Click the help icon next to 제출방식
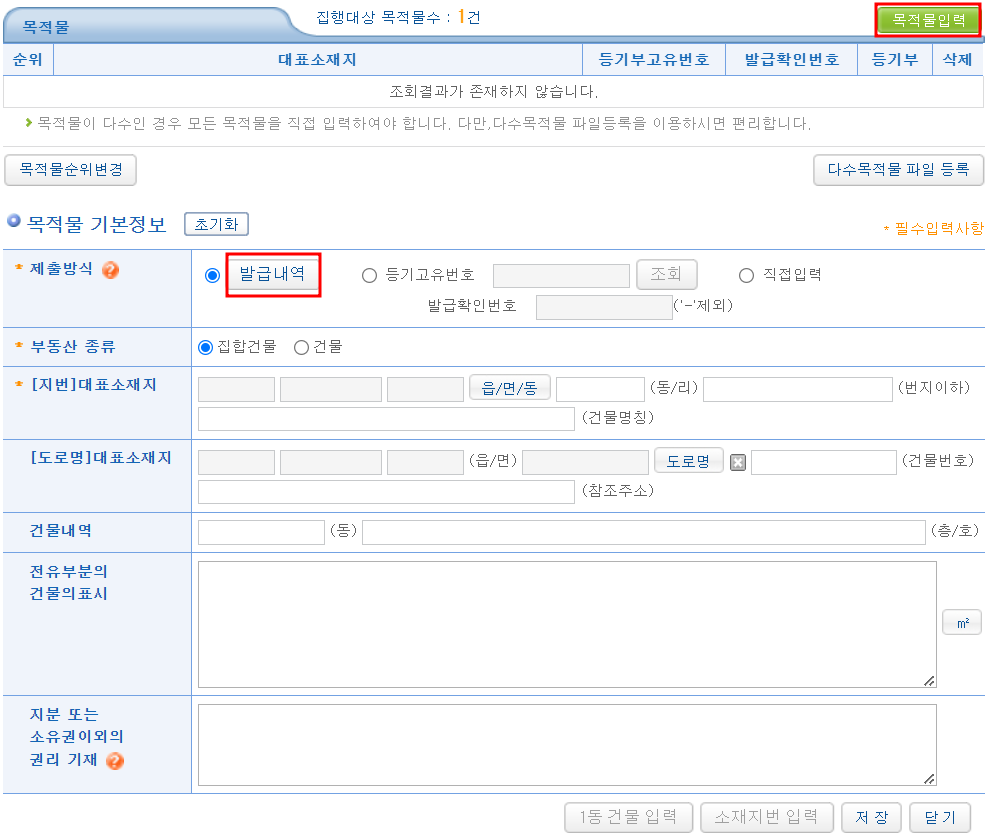Viewport: 991px width, 836px height. pyautogui.click(x=111, y=270)
